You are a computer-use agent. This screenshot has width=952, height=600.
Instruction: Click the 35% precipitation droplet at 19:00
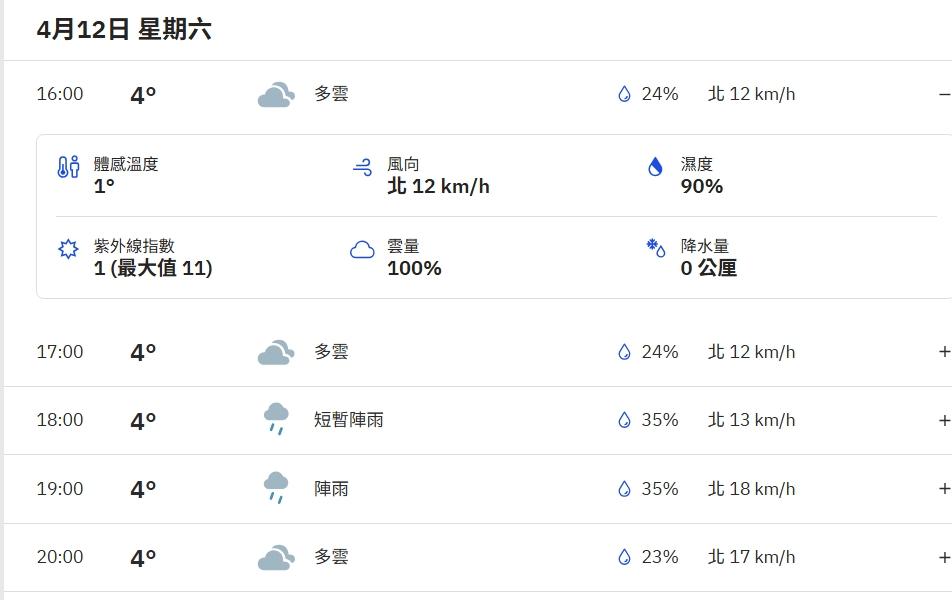pyautogui.click(x=624, y=489)
